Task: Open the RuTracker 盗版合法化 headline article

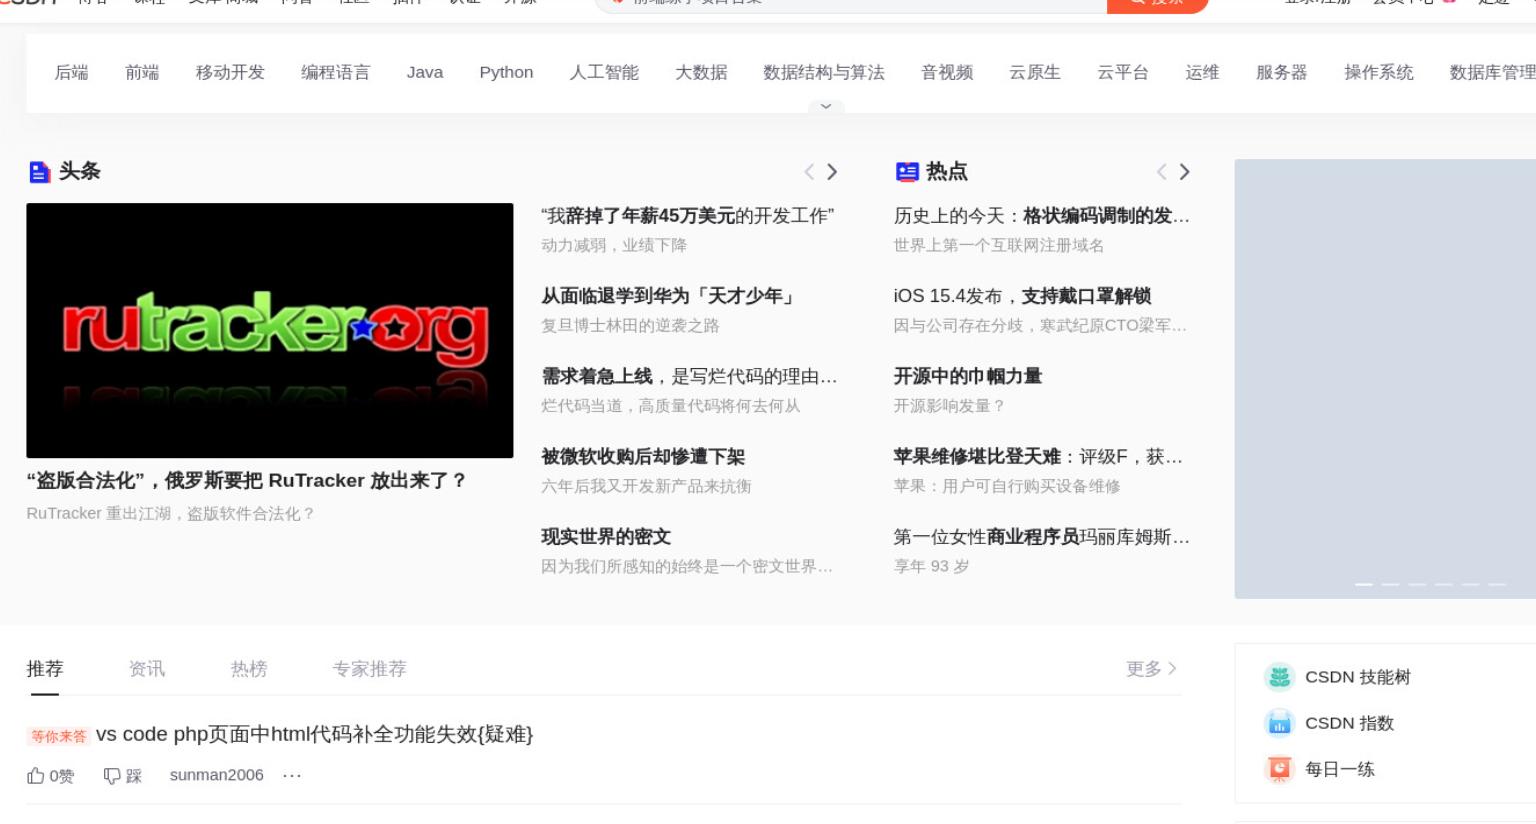Action: pos(247,481)
